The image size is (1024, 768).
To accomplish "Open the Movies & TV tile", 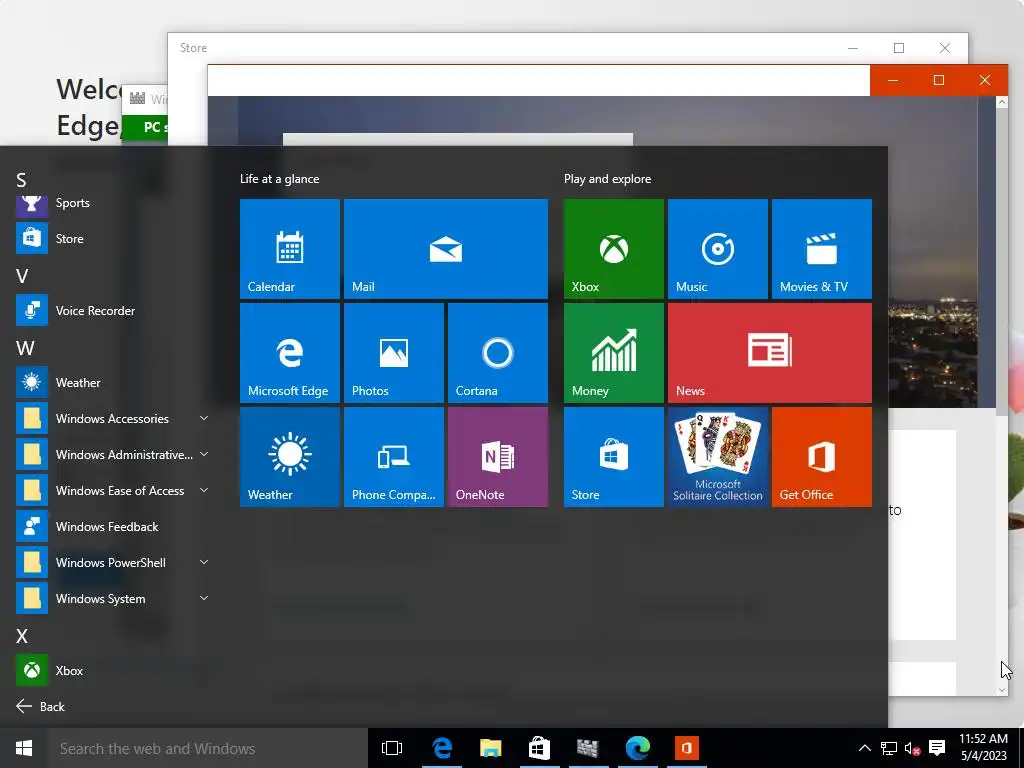I will click(822, 249).
